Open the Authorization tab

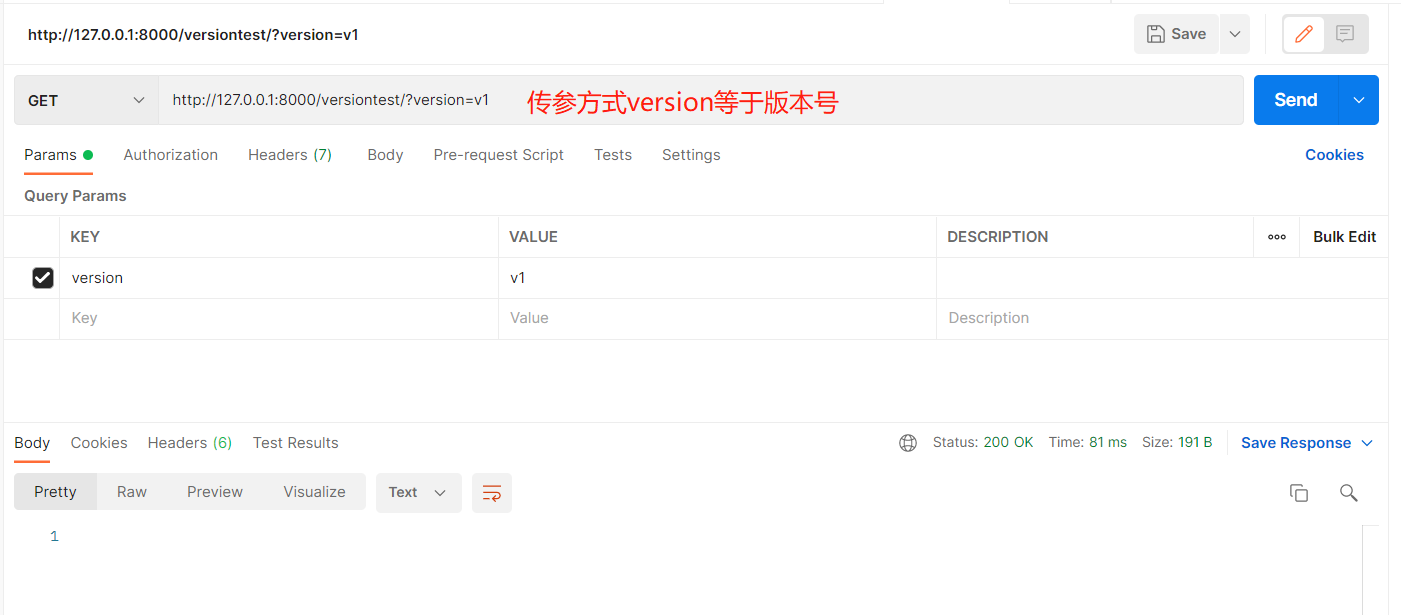tap(171, 155)
